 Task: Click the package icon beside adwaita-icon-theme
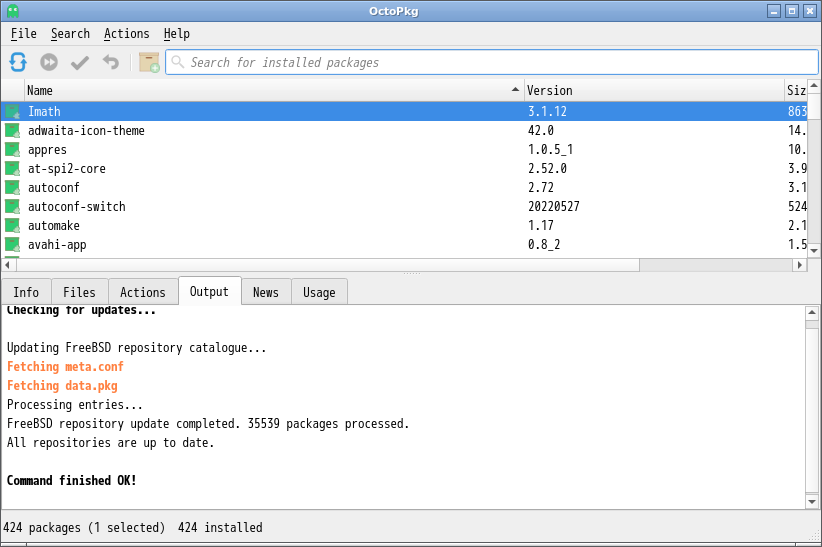tap(13, 130)
